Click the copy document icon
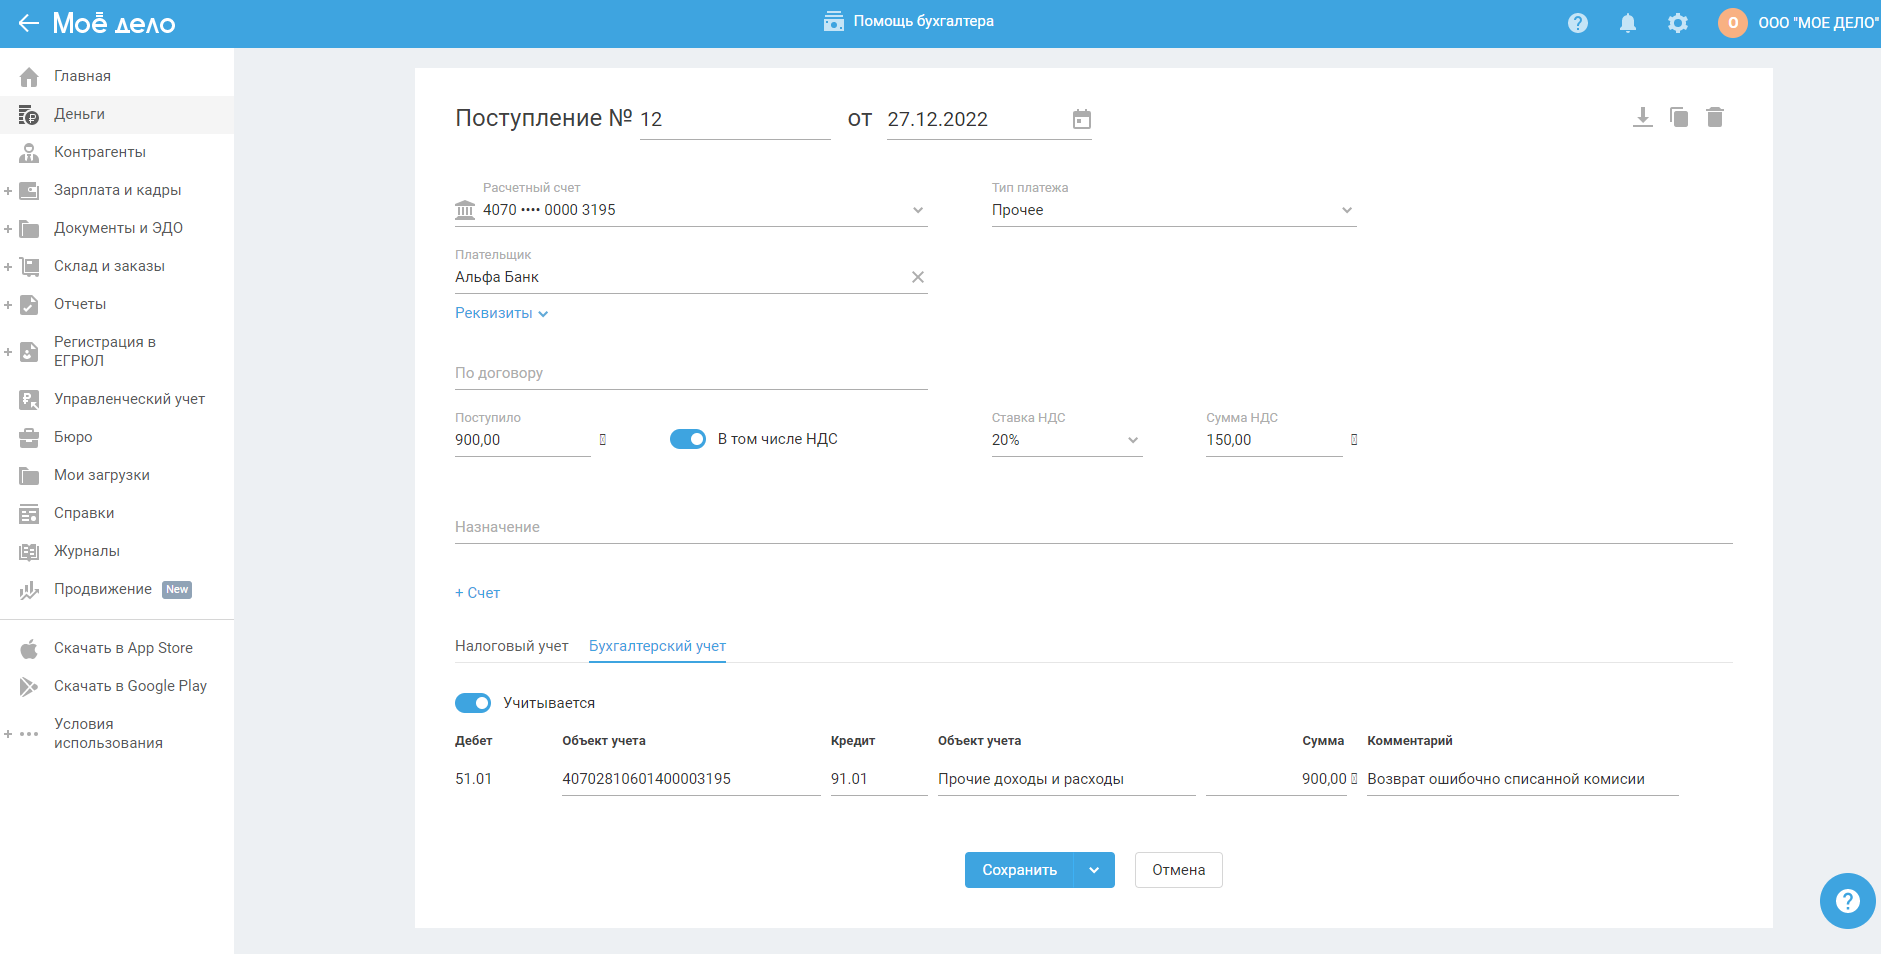Screen dimensions: 1881x954 tap(1679, 118)
